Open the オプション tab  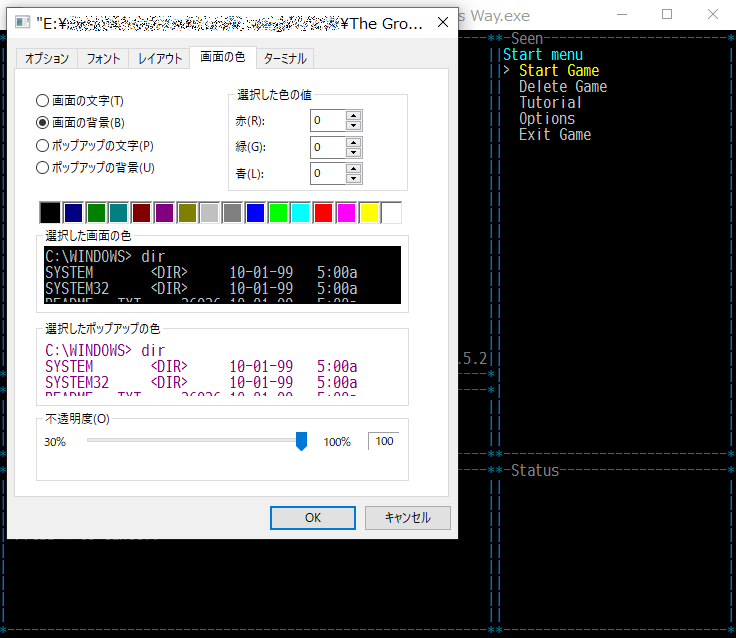coord(46,58)
